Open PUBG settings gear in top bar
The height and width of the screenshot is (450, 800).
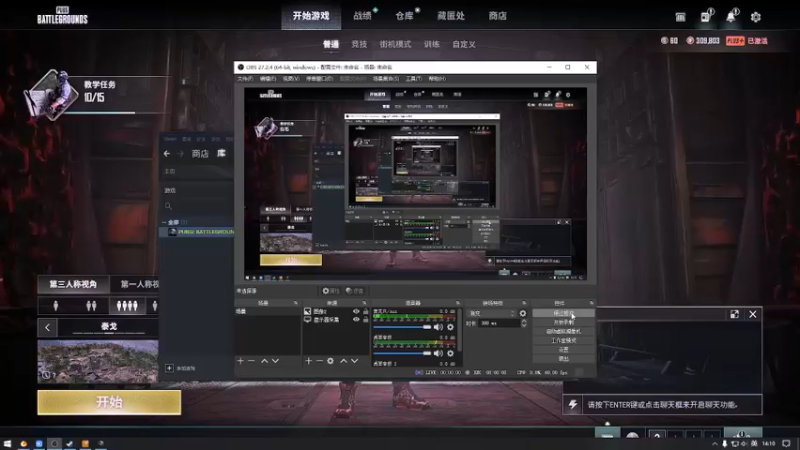click(x=756, y=17)
